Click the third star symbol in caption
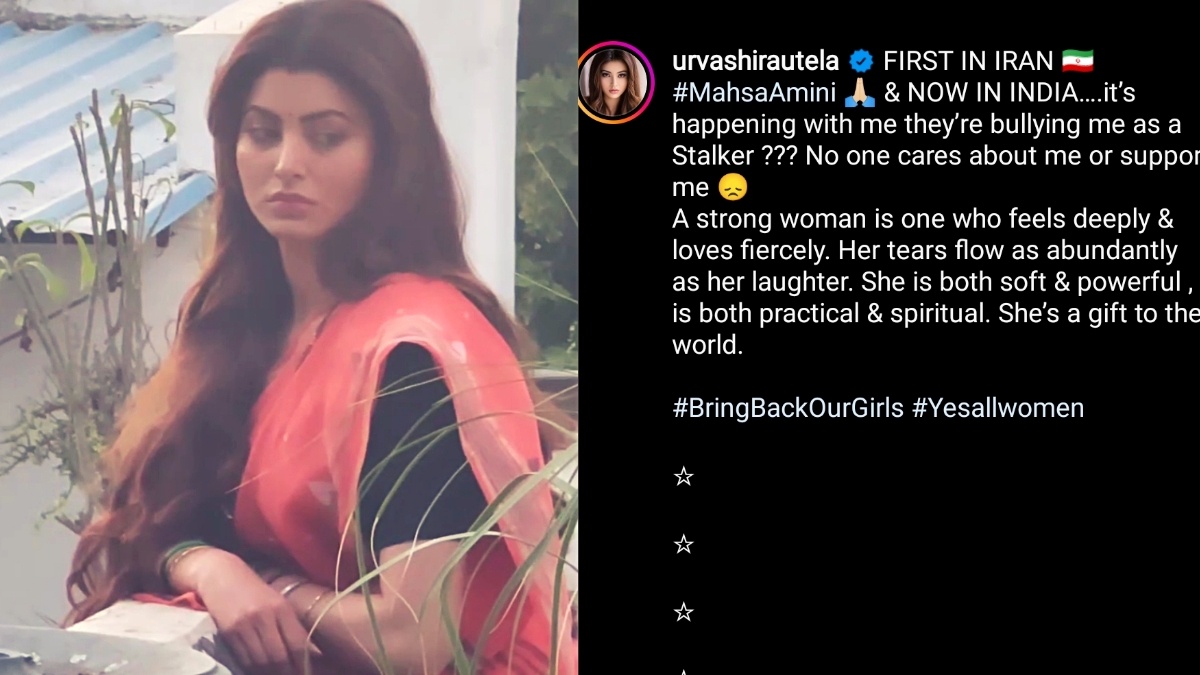The height and width of the screenshot is (675, 1200). (x=683, y=612)
